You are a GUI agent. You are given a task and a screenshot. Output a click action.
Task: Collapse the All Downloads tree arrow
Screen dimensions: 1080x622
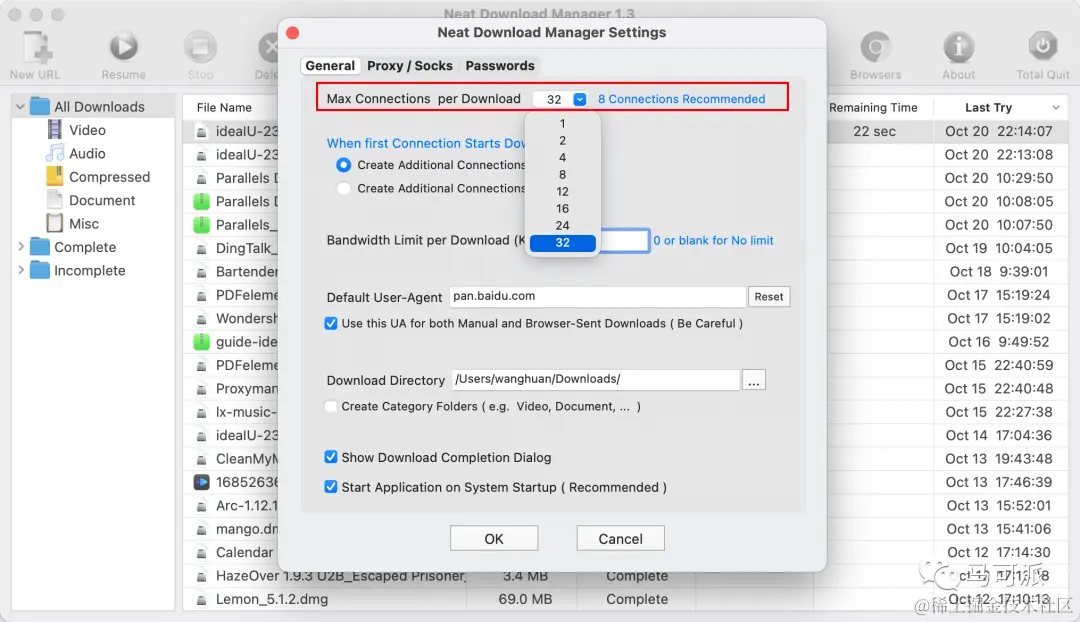tap(20, 107)
